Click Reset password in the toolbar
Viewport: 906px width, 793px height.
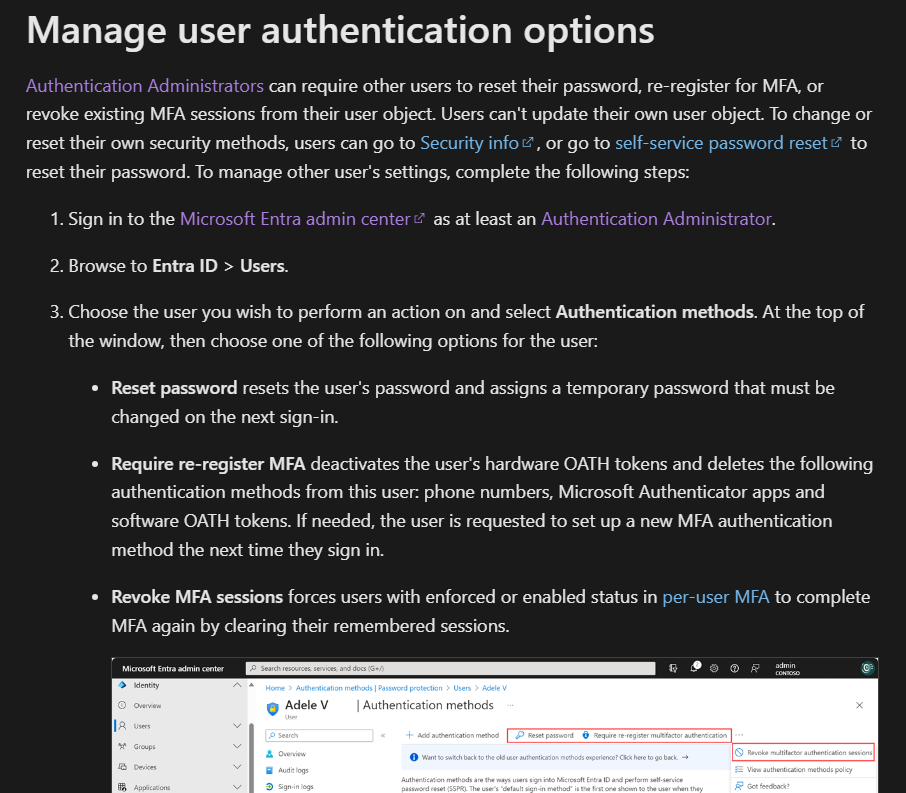click(544, 735)
